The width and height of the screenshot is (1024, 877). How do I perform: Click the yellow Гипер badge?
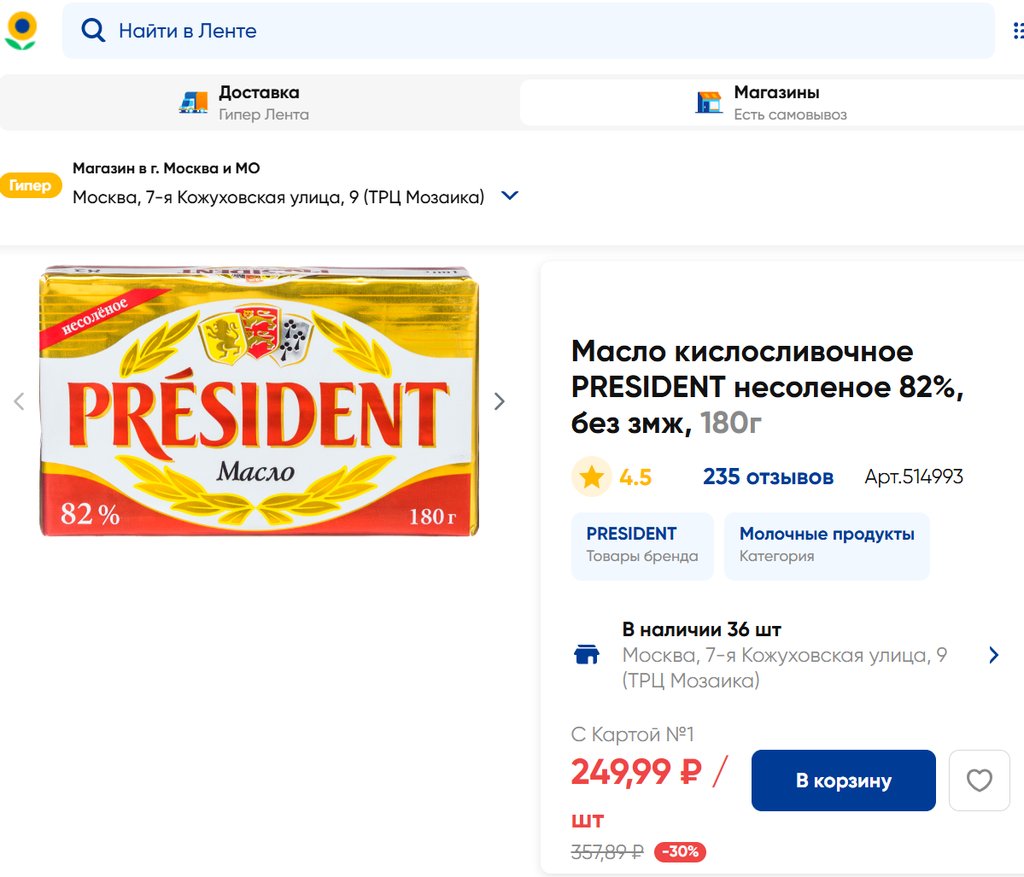[31, 185]
